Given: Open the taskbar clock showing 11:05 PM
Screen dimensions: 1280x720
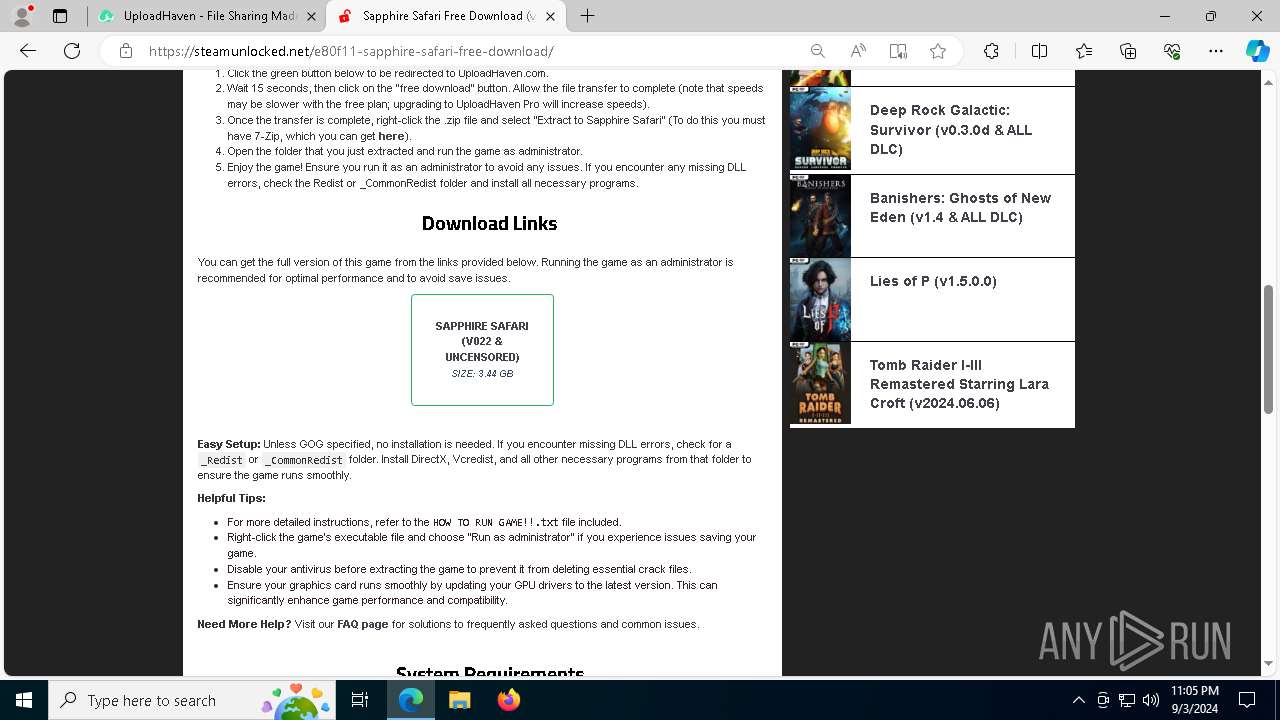Looking at the screenshot, I should [1195, 700].
